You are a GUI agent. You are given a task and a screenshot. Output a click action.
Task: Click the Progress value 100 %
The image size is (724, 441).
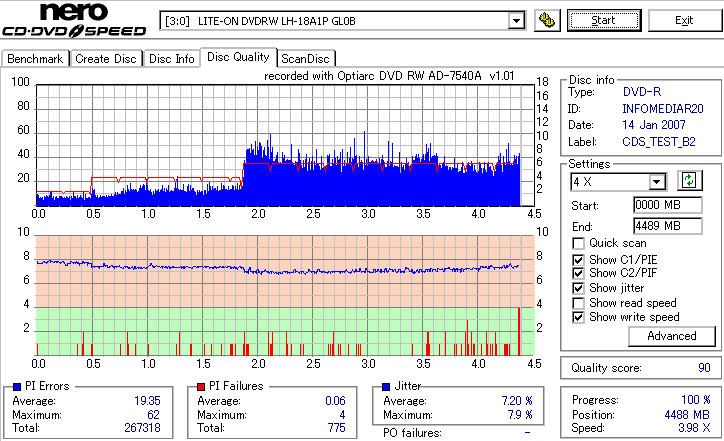pyautogui.click(x=696, y=400)
